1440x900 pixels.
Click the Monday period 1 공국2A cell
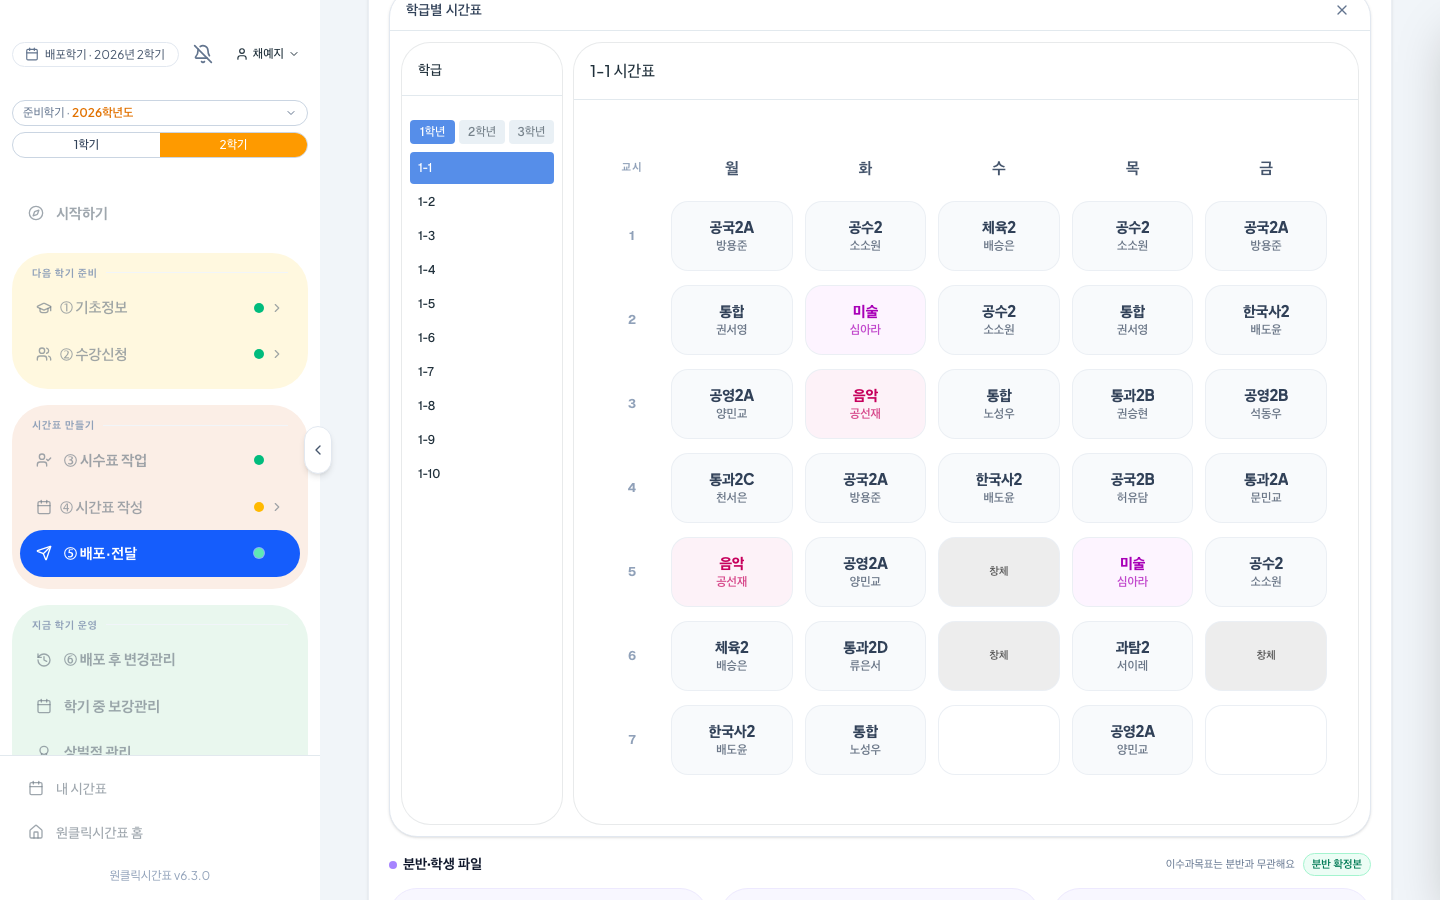point(732,236)
